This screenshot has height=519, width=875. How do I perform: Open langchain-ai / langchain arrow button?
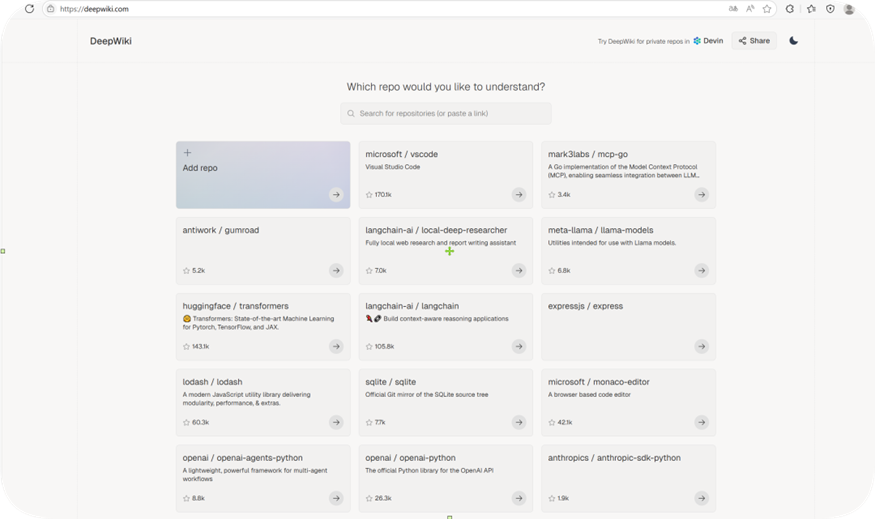(519, 347)
